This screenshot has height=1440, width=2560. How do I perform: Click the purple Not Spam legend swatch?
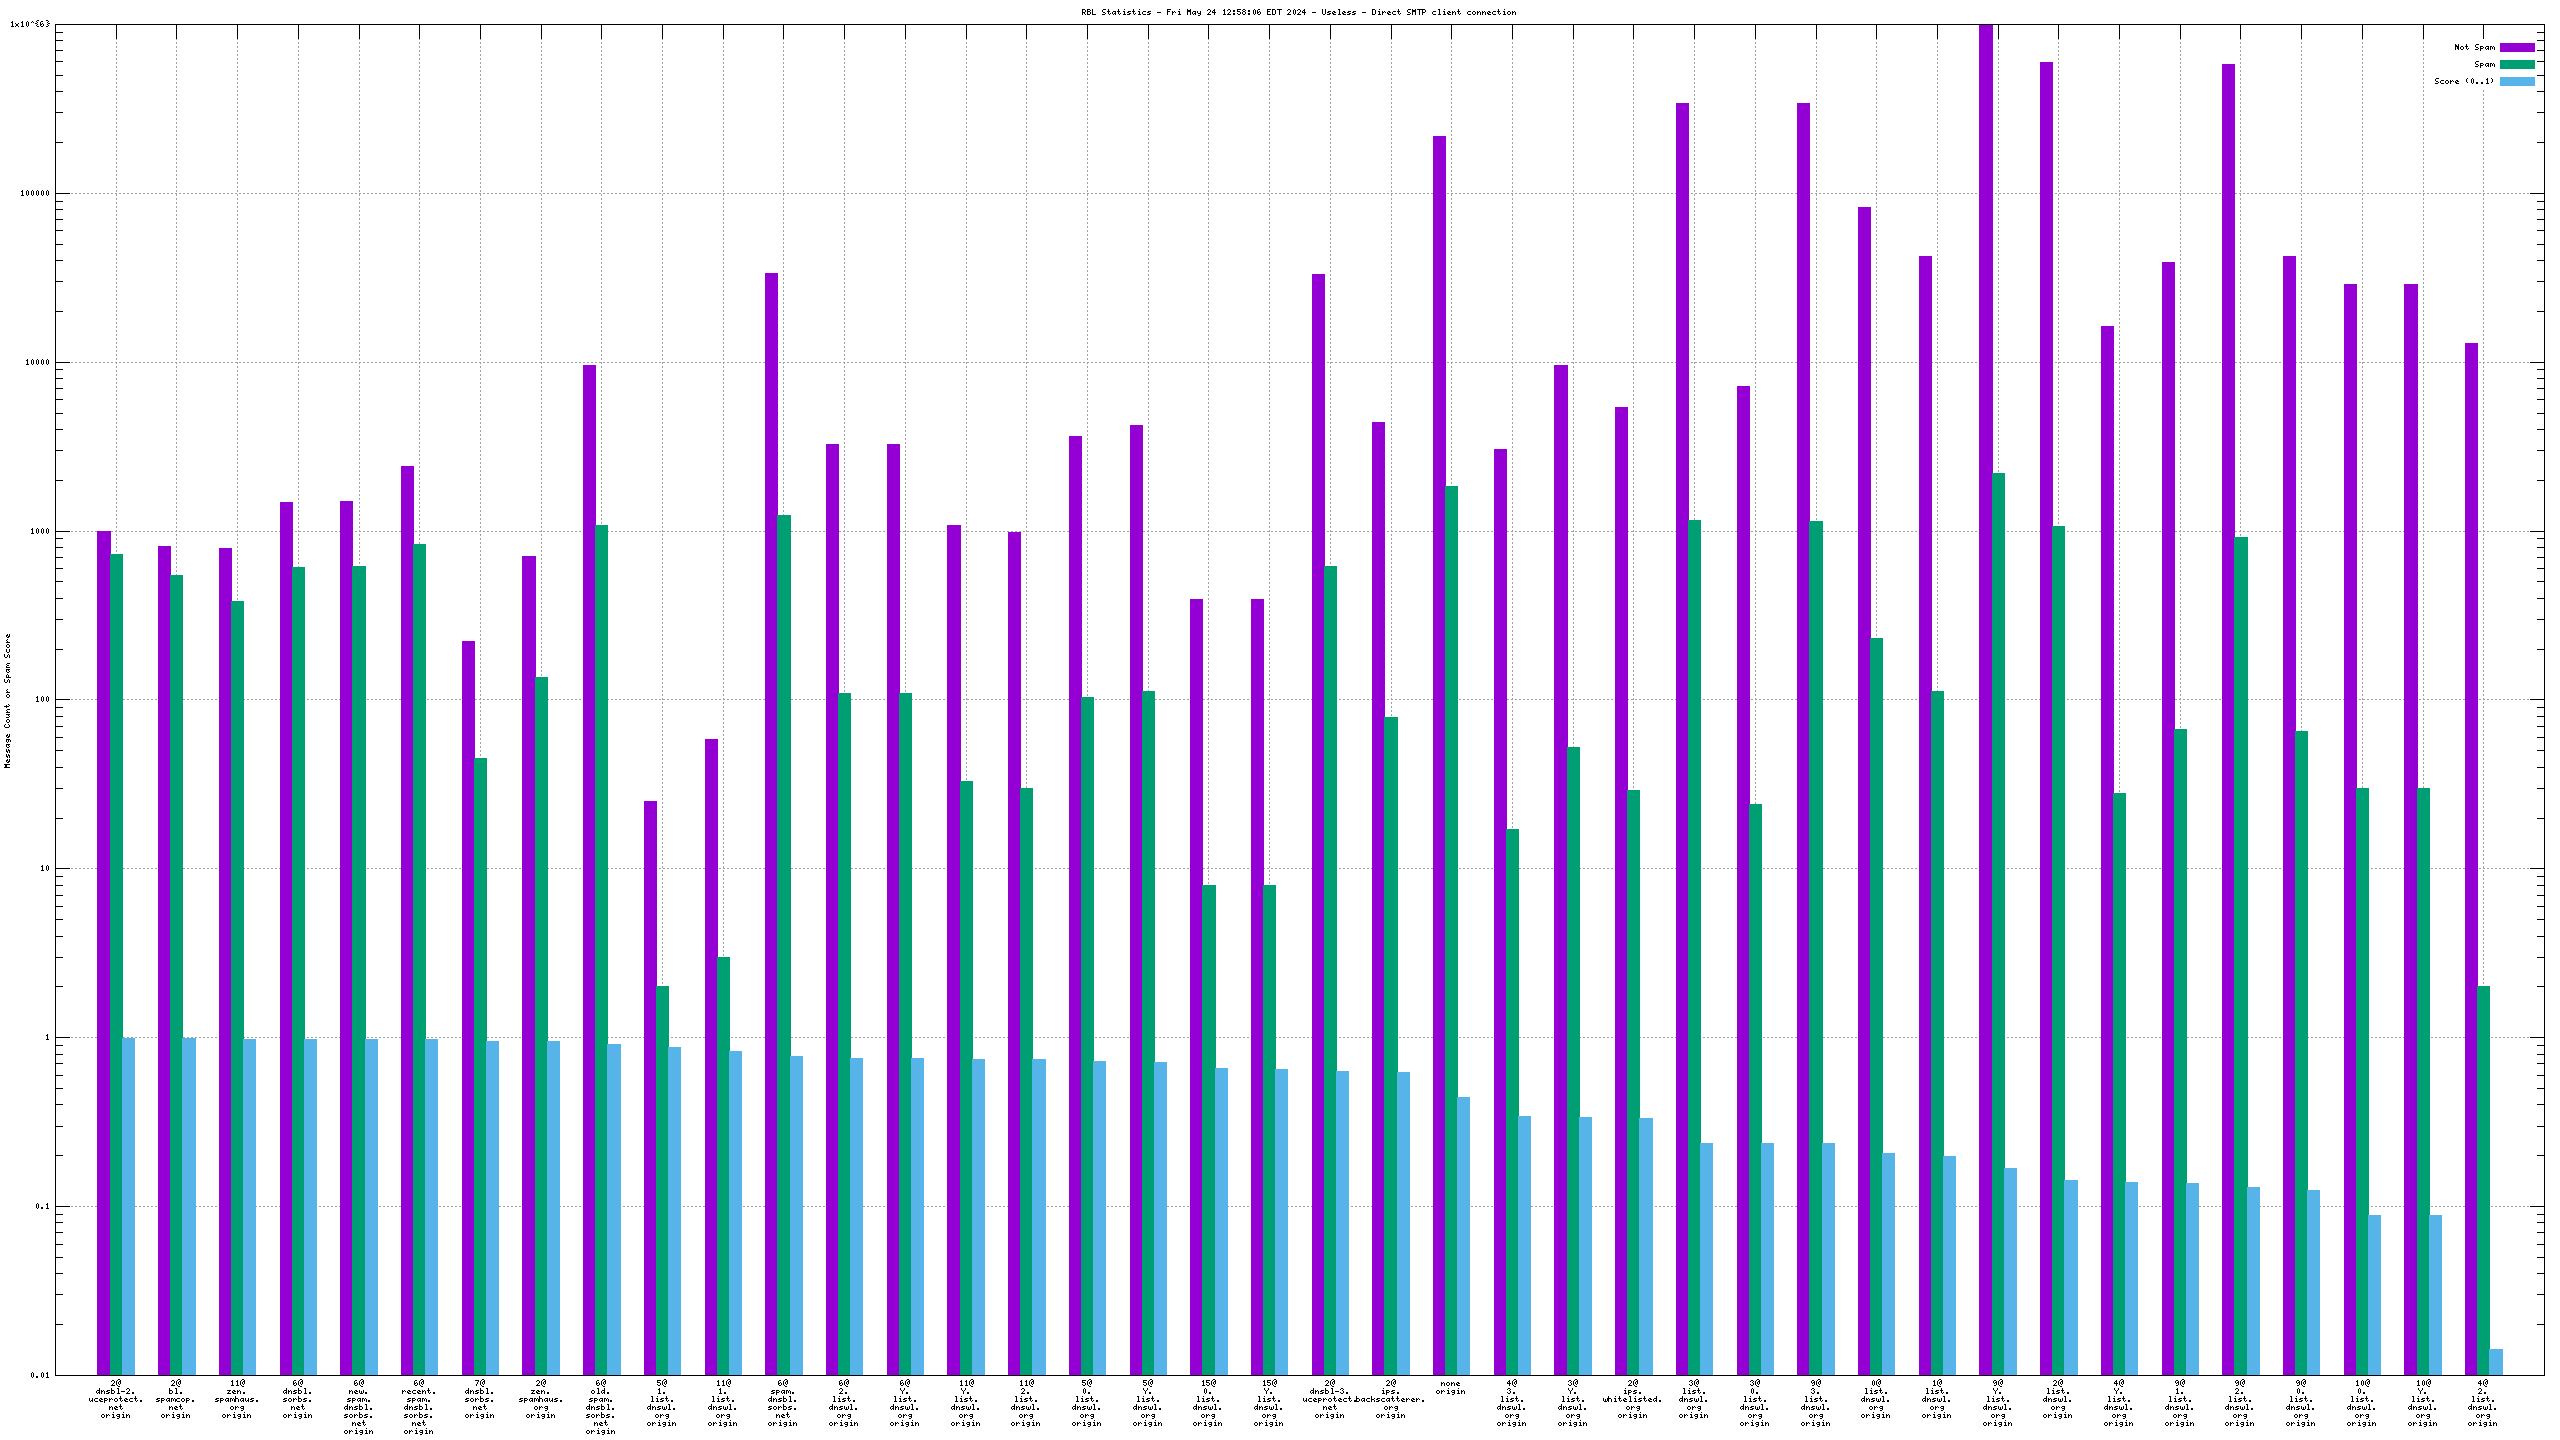[x=2517, y=47]
